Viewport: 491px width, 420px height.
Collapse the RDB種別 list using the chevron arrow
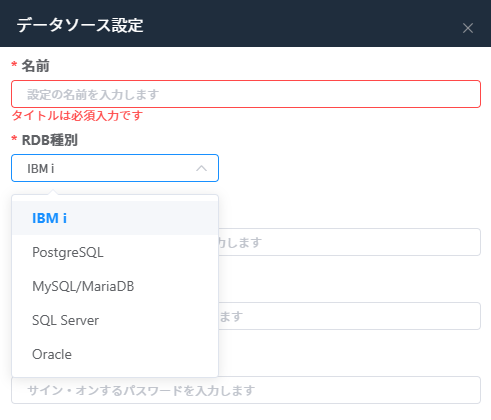tap(201, 168)
